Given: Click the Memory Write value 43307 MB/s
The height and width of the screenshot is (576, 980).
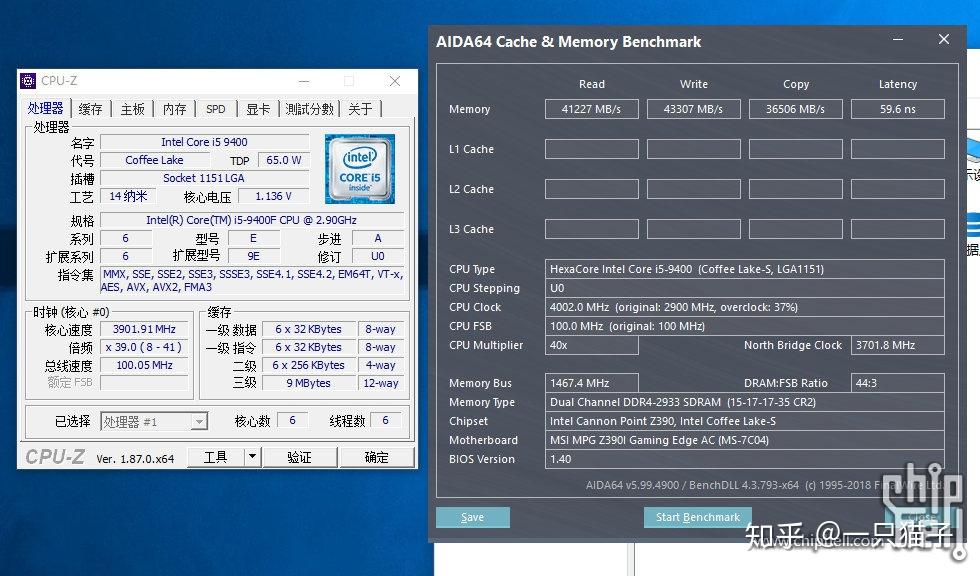Looking at the screenshot, I should 693,109.
